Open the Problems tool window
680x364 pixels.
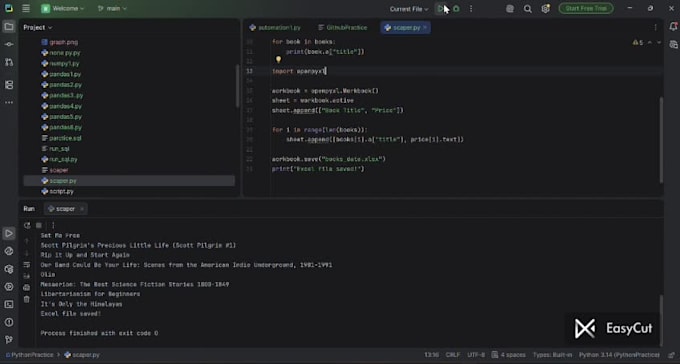coord(9,322)
